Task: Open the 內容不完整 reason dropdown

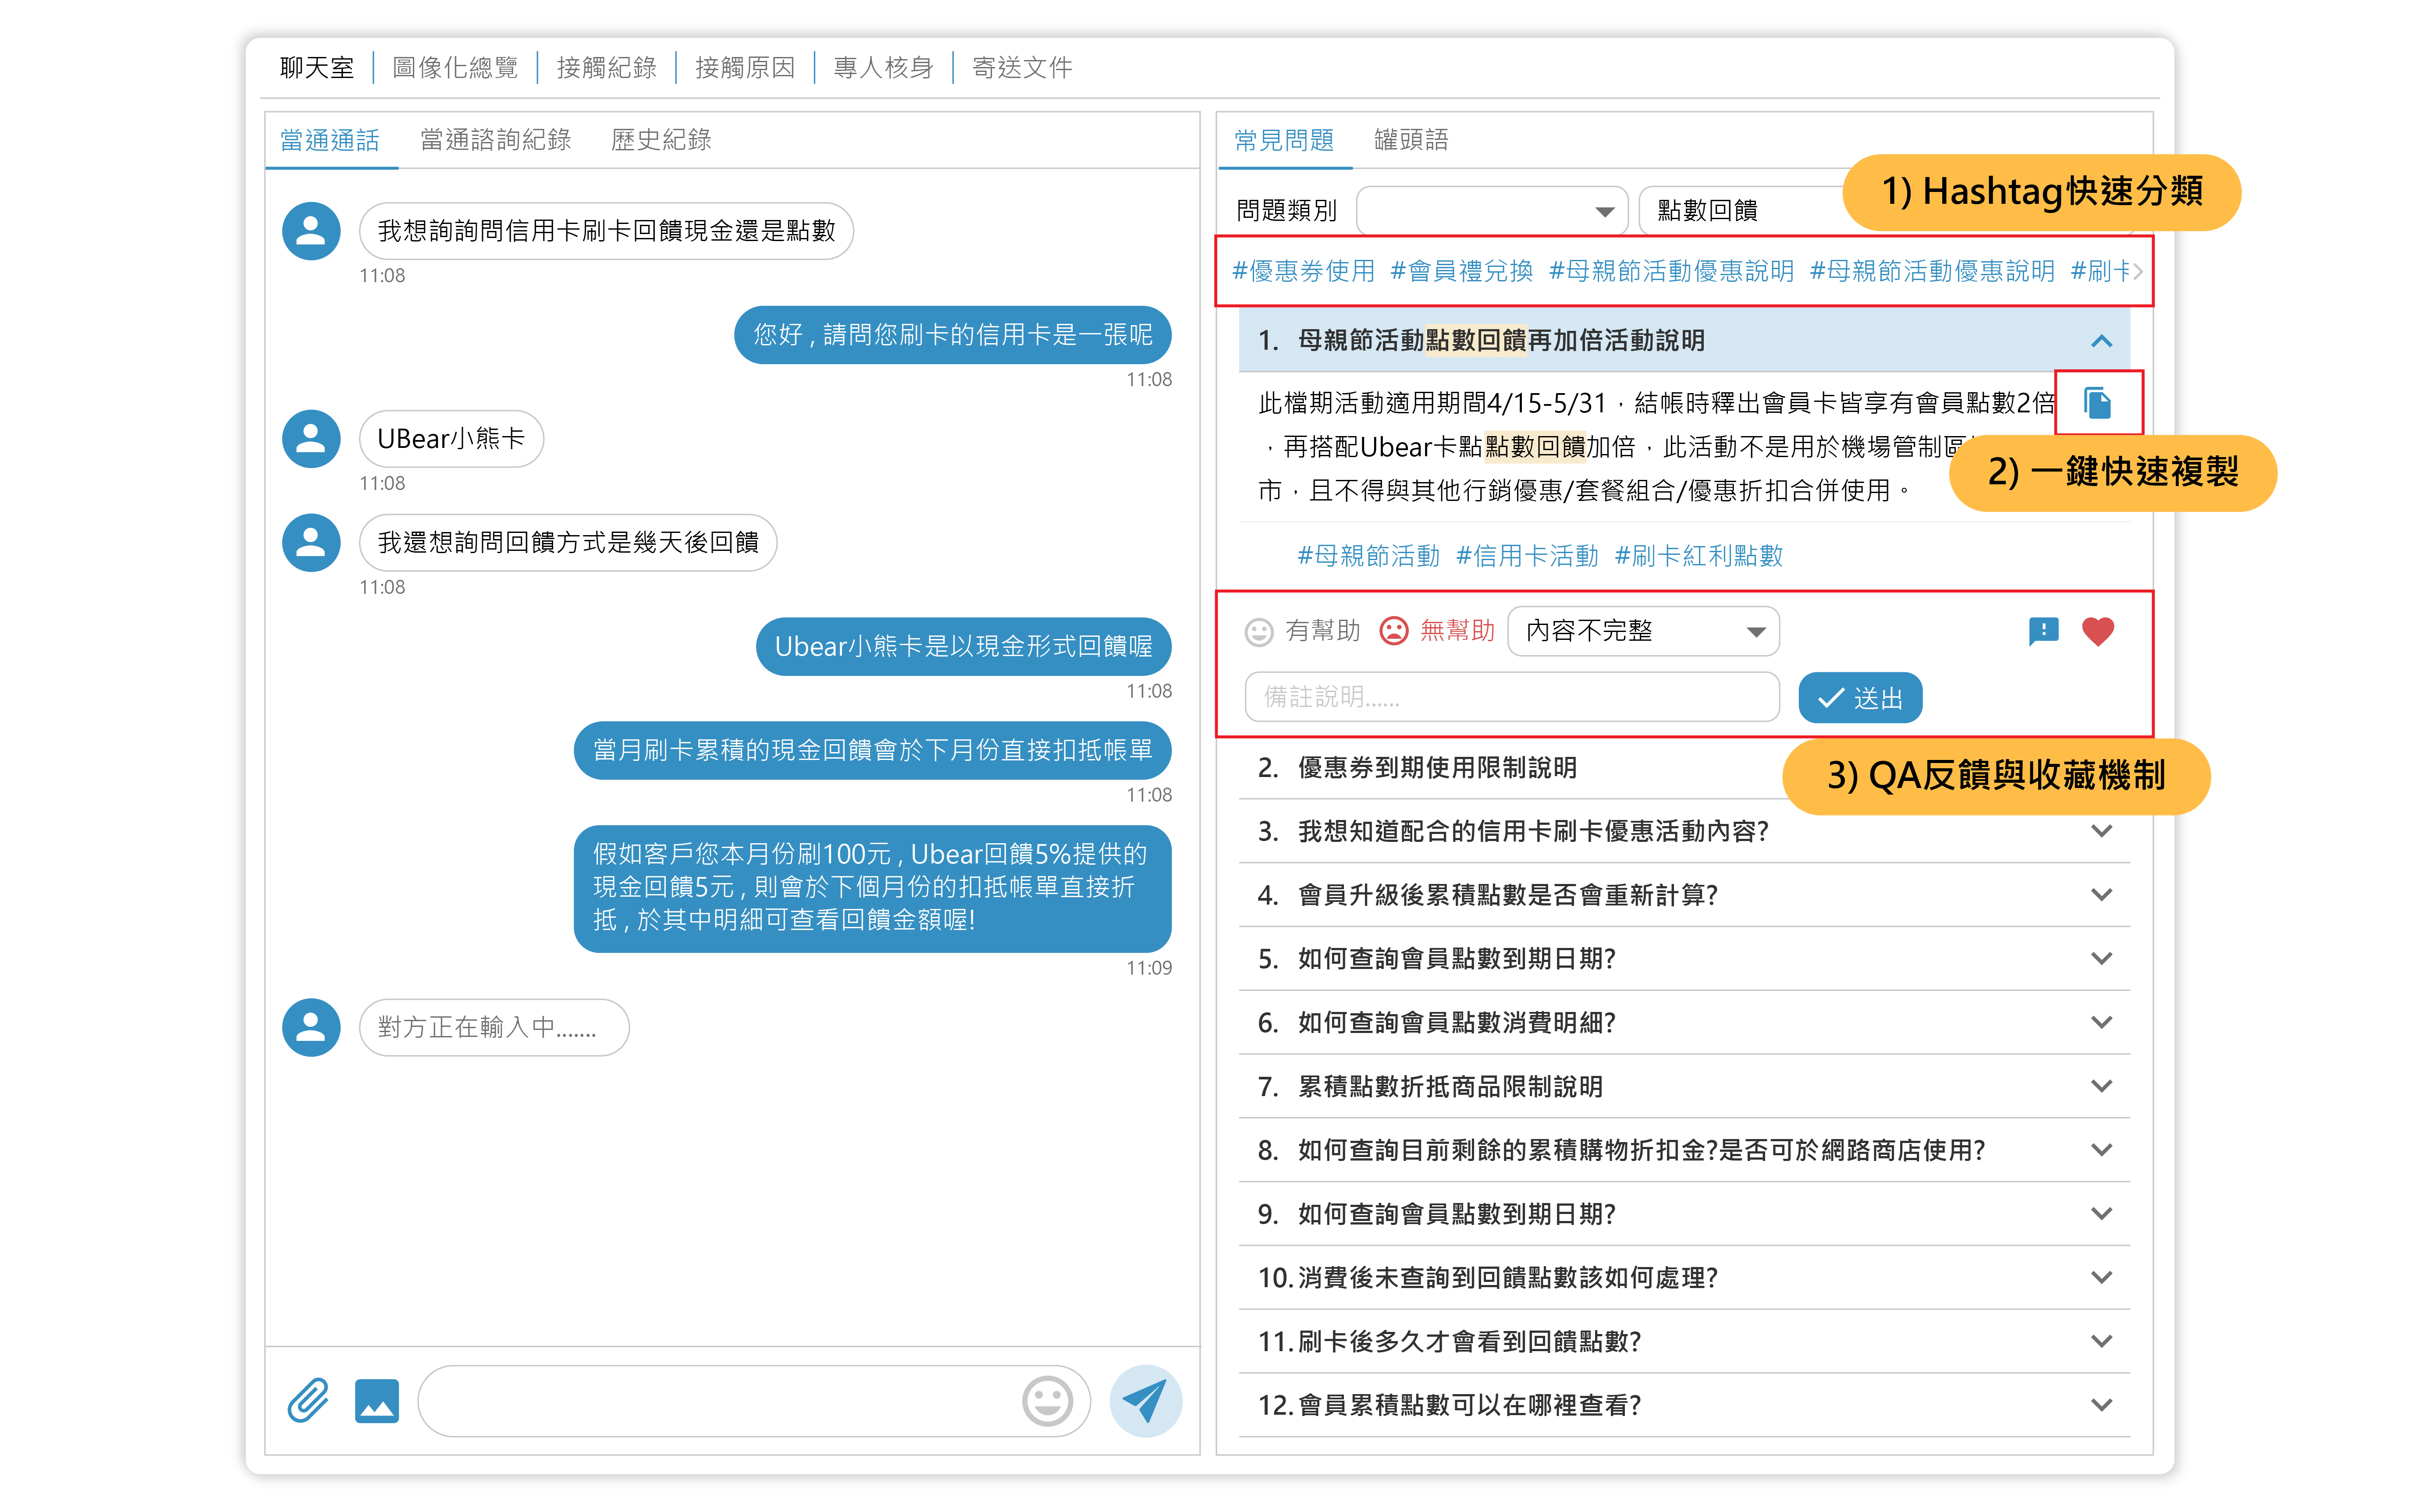Action: point(1643,631)
